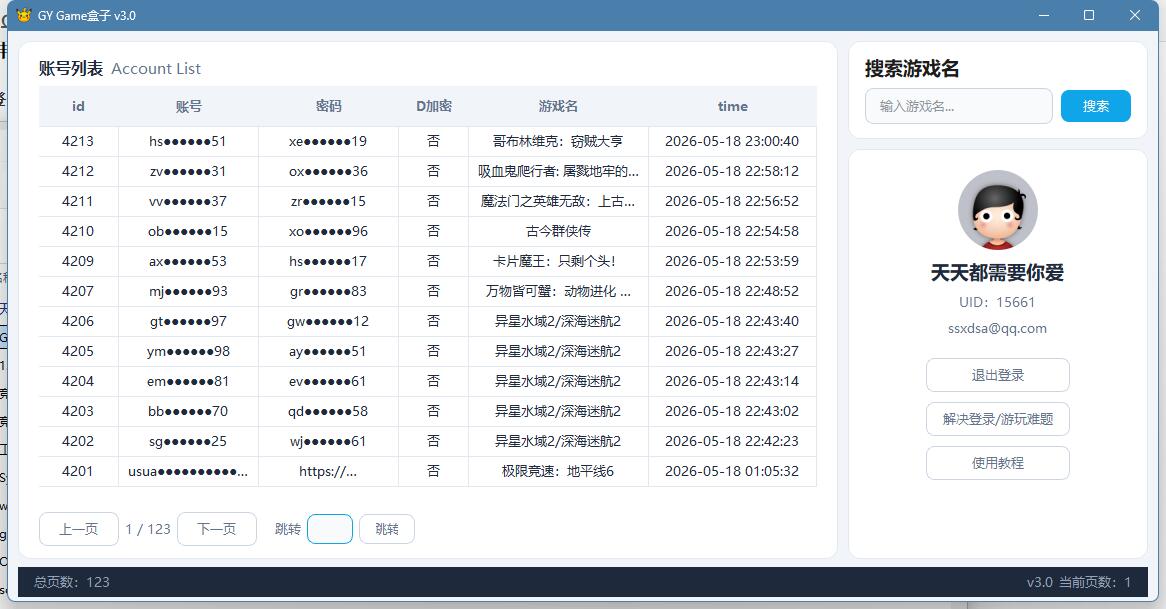1166x609 pixels.
Task: Click the 1 / 123 page indicator
Action: (x=147, y=529)
